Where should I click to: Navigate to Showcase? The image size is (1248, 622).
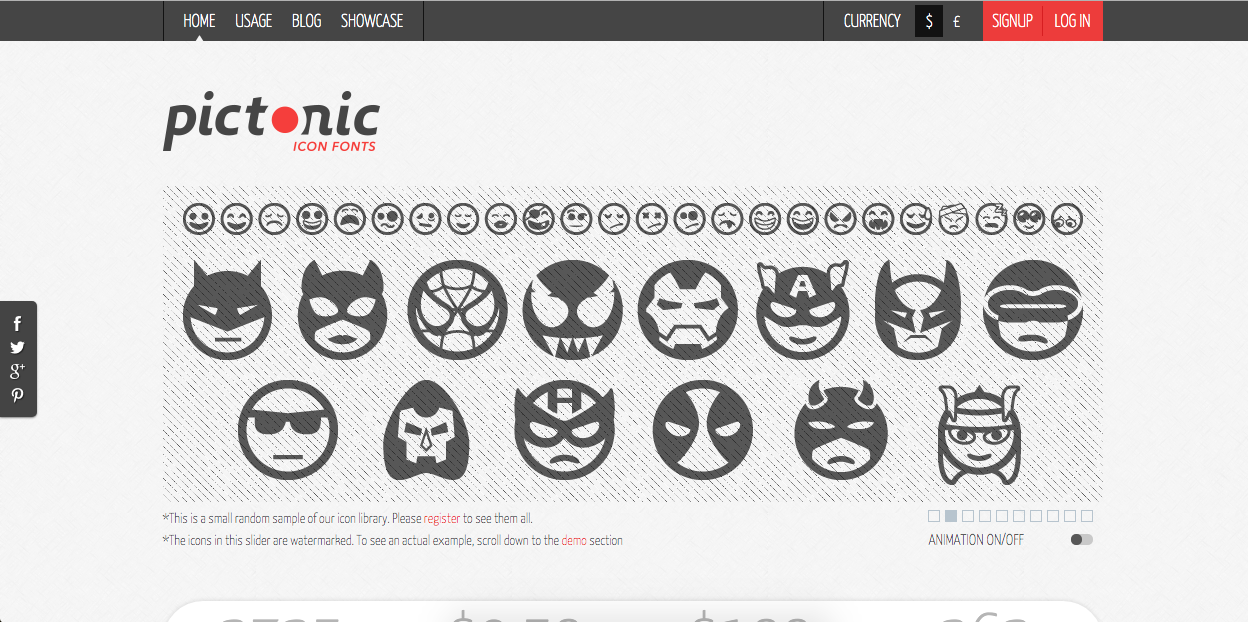coord(372,21)
